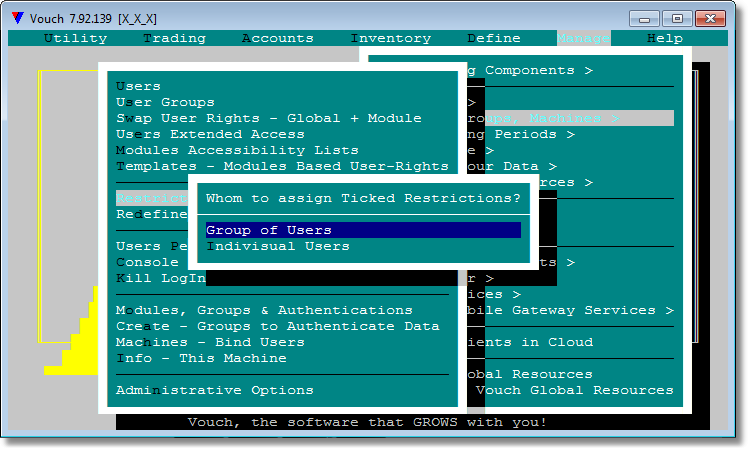Click the Vouch logo icon in title bar
The height and width of the screenshot is (450, 748).
(18, 19)
